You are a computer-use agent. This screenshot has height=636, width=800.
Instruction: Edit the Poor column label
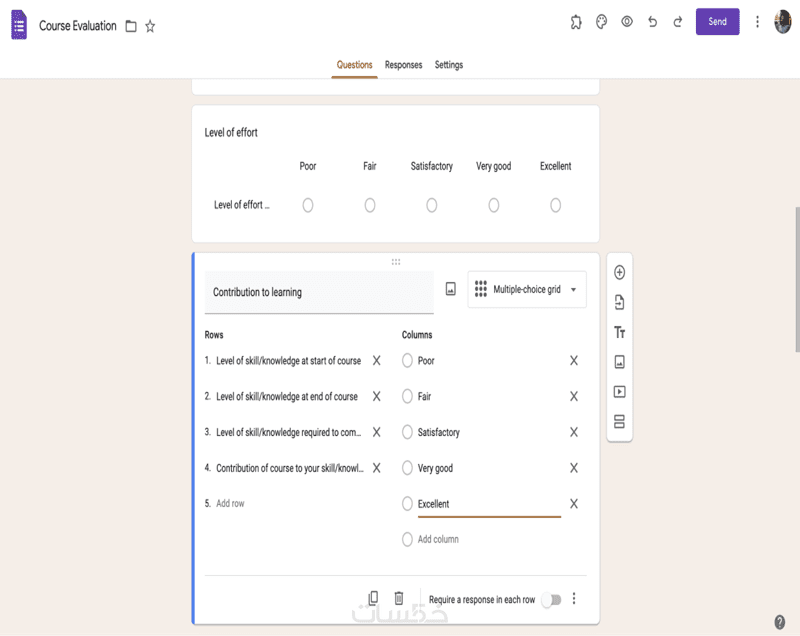point(426,361)
